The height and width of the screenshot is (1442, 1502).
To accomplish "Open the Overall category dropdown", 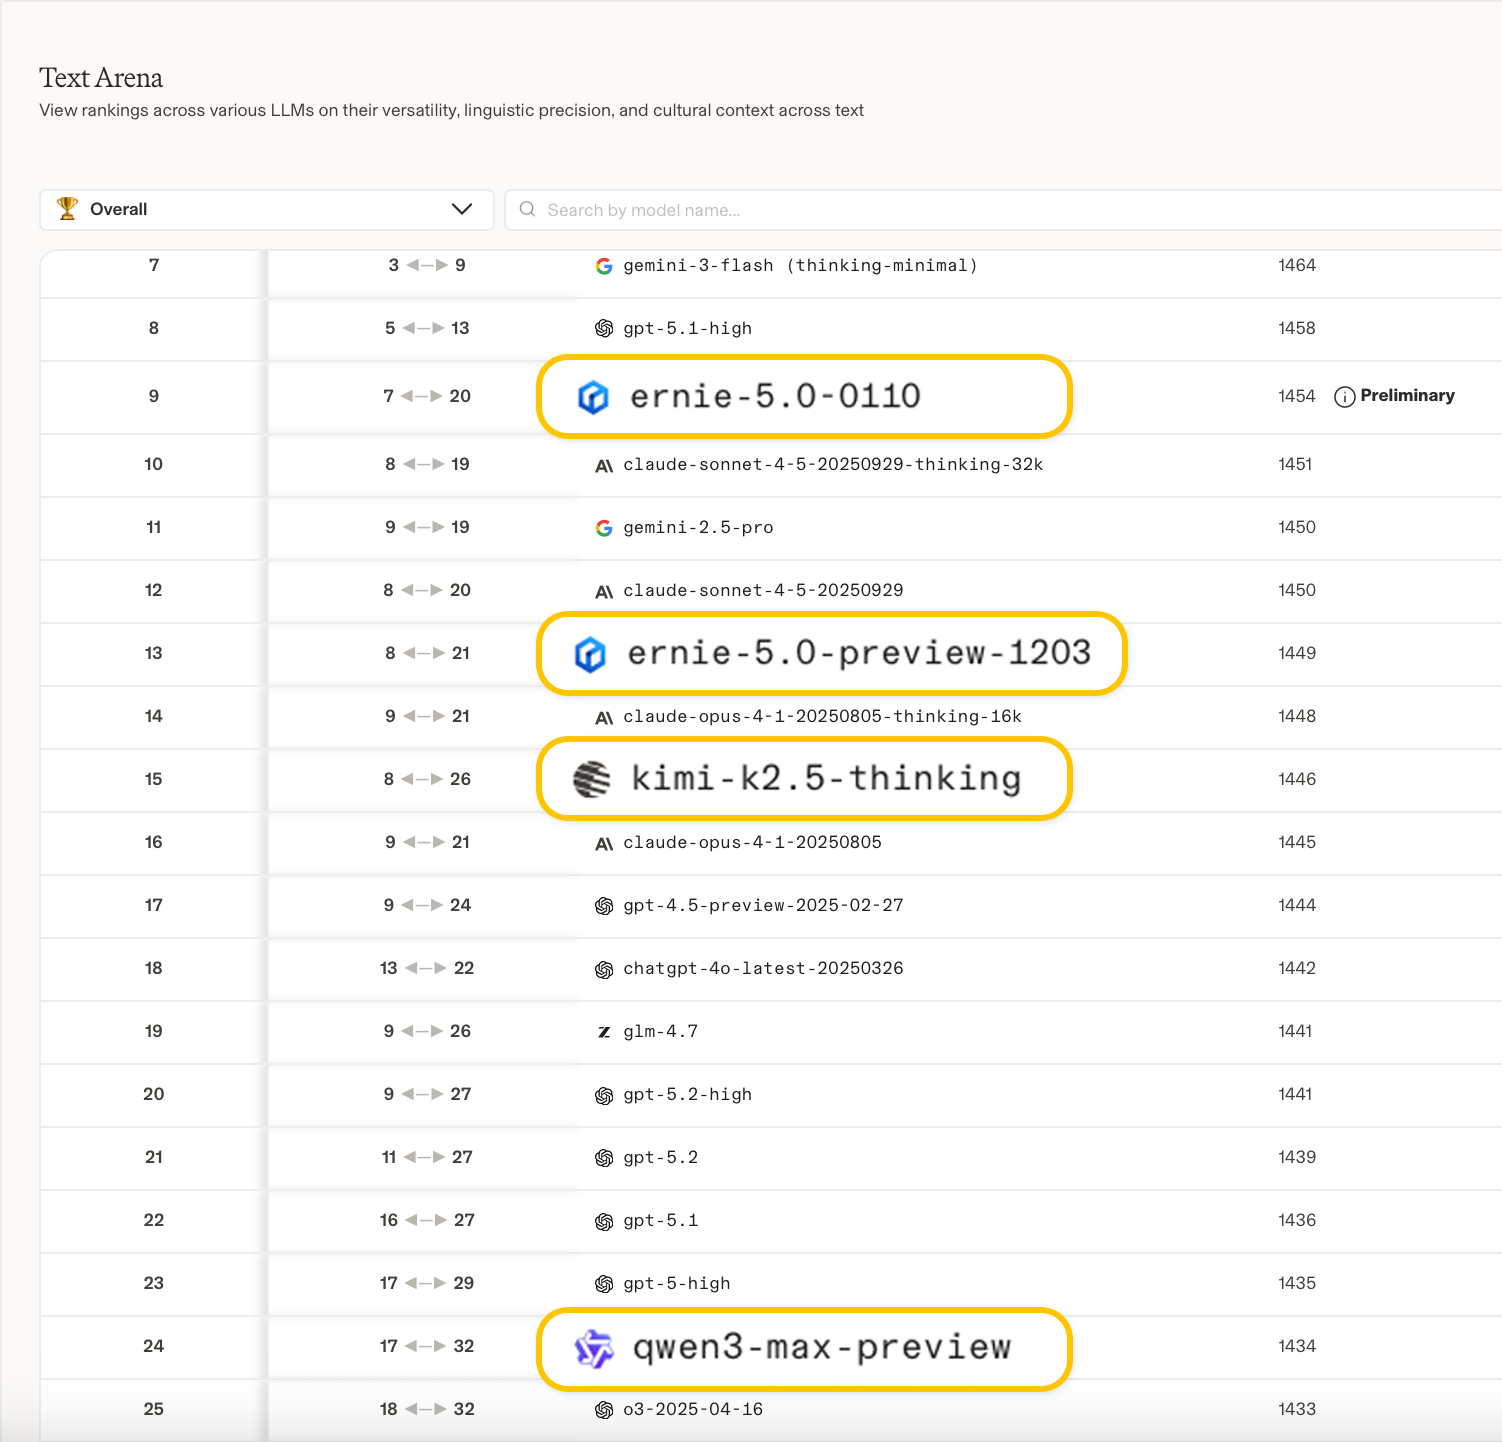I will pos(266,209).
